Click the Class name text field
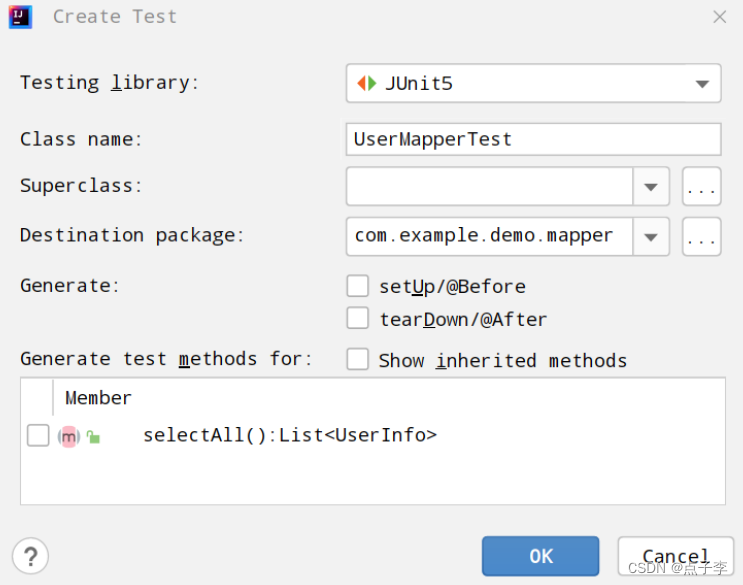Image resolution: width=743 pixels, height=585 pixels. [x=534, y=139]
